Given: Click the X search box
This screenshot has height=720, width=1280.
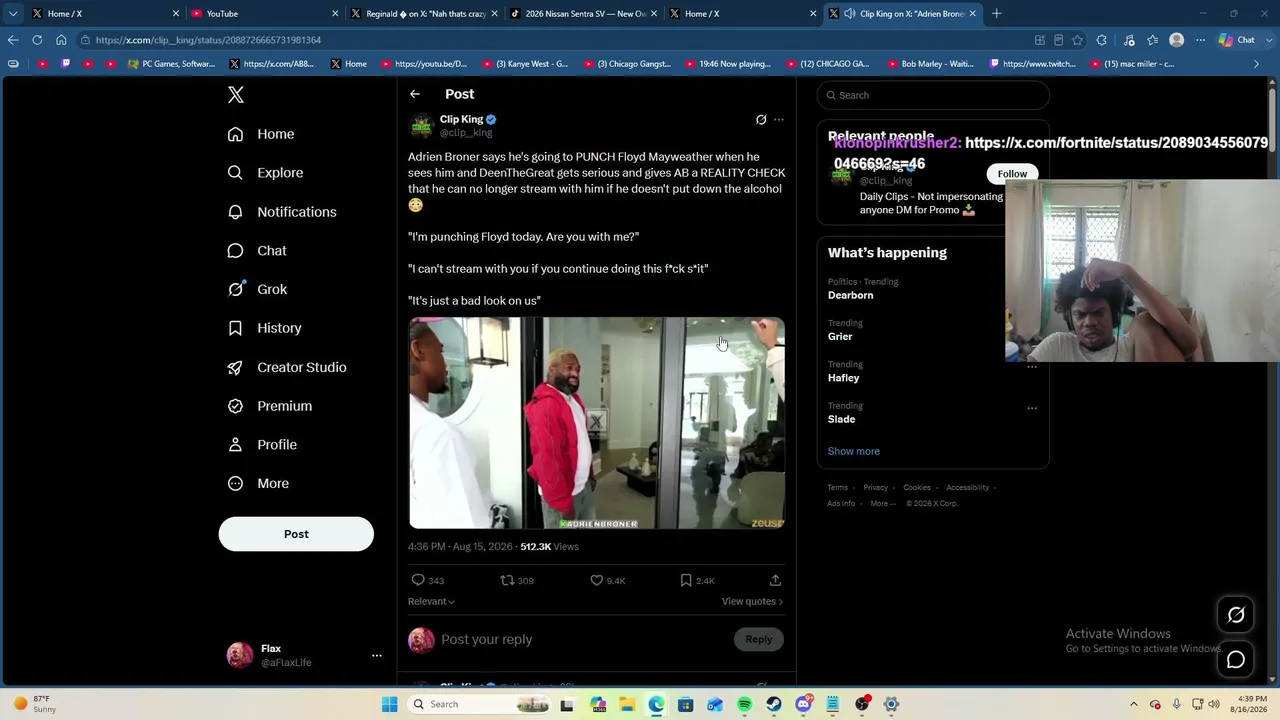Looking at the screenshot, I should 933,95.
